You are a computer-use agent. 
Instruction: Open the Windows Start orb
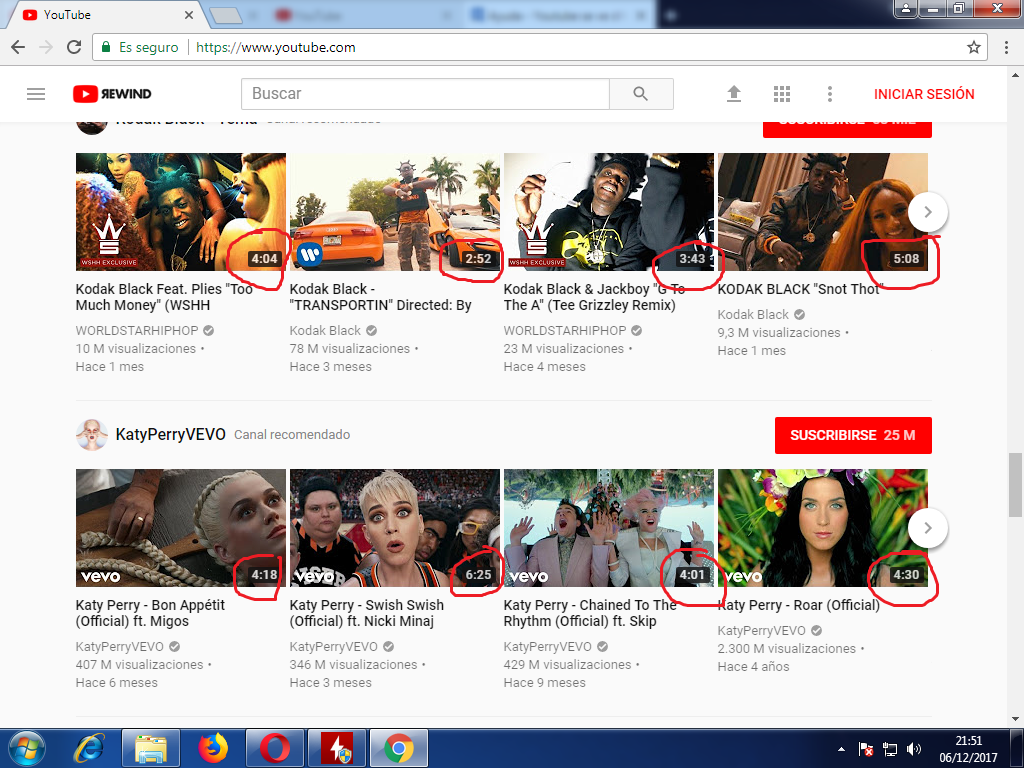click(26, 748)
